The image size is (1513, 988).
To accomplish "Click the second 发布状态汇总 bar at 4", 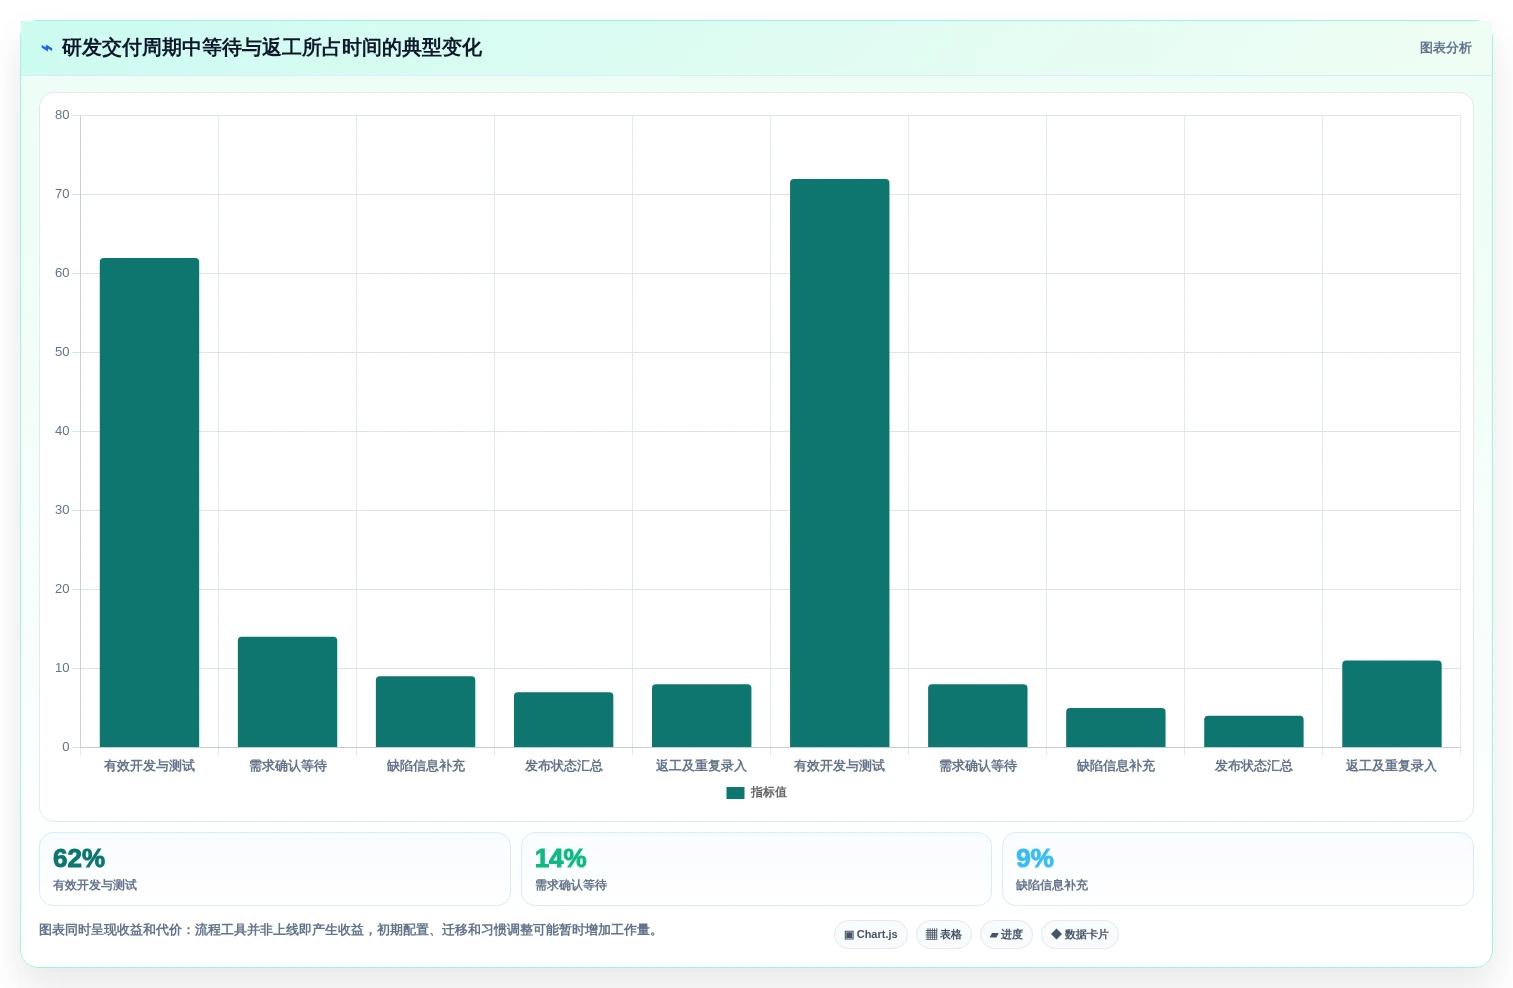I will tap(1253, 732).
